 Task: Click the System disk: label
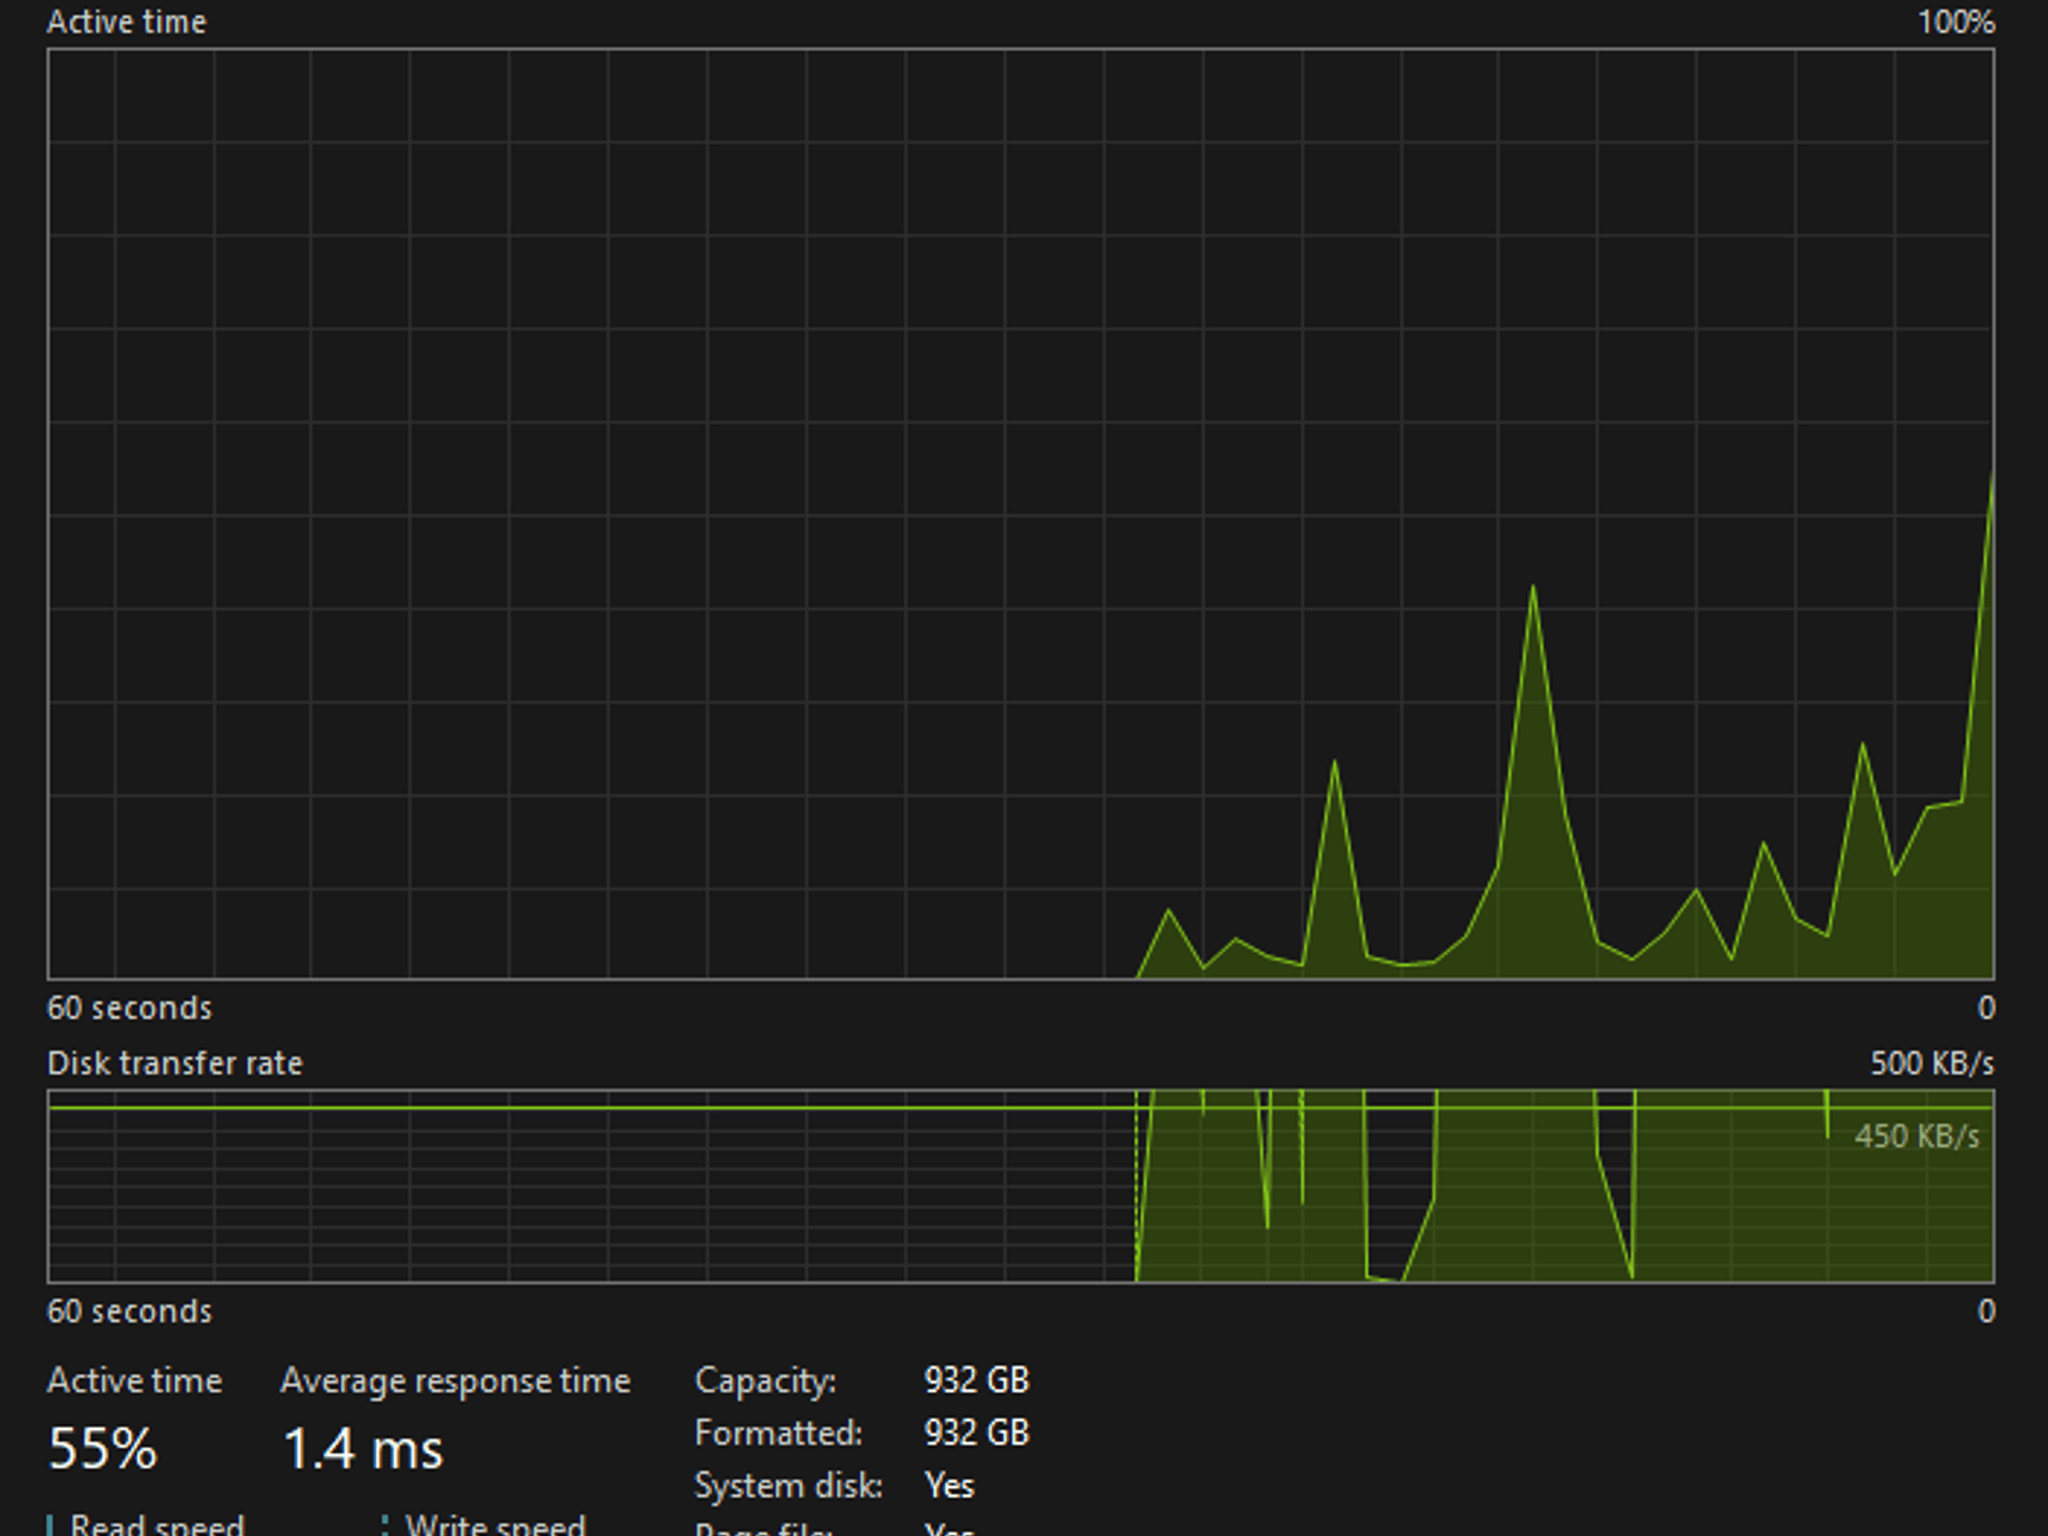click(789, 1486)
